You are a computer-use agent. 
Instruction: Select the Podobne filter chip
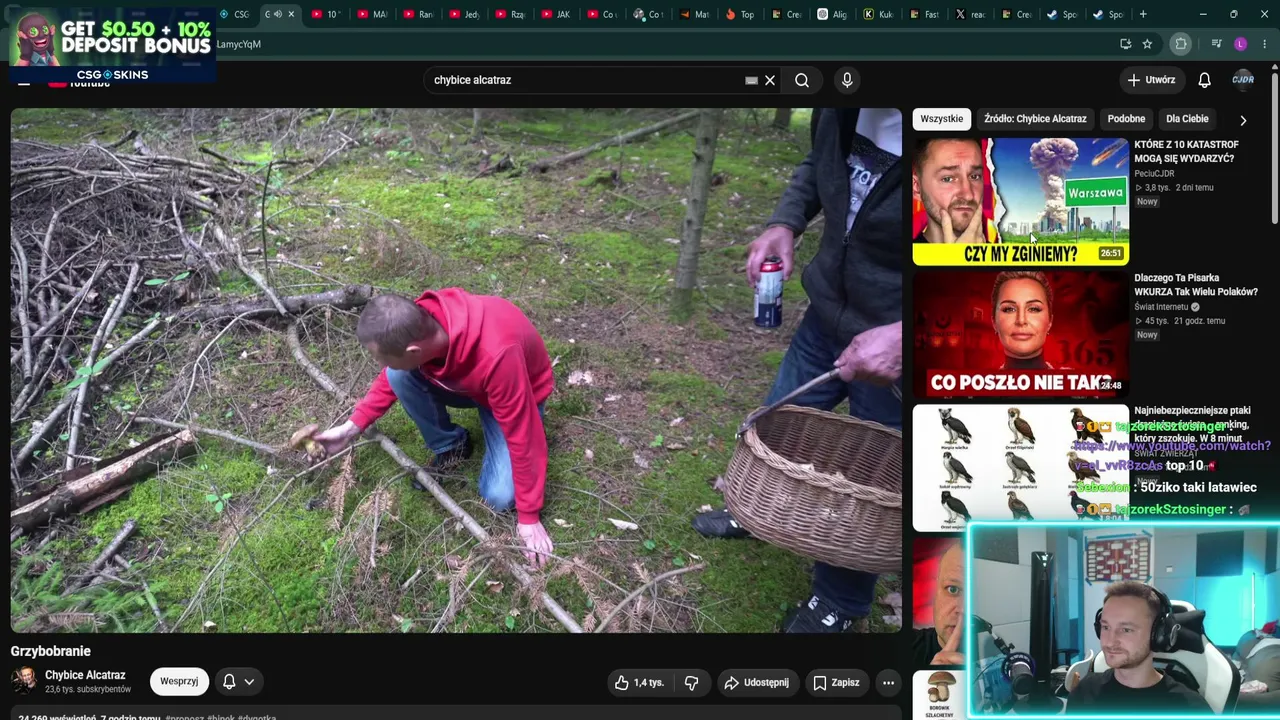[1126, 119]
